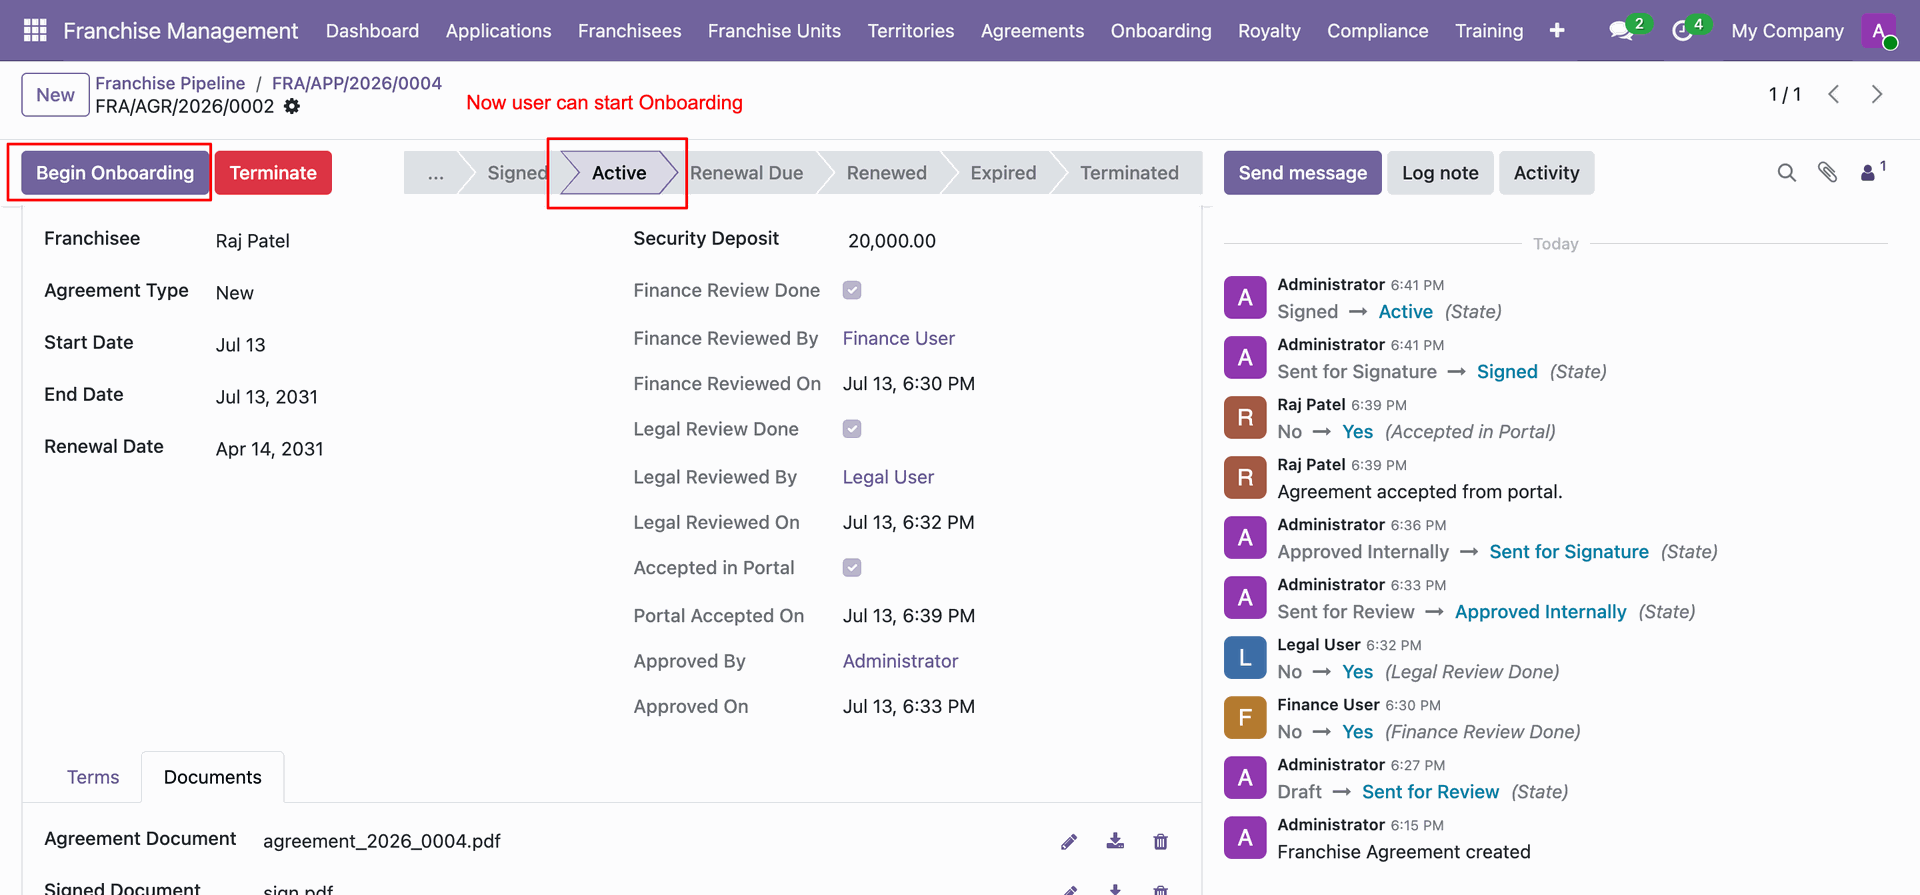
Task: Click the Security Deposit value 20,000.00
Action: [892, 241]
